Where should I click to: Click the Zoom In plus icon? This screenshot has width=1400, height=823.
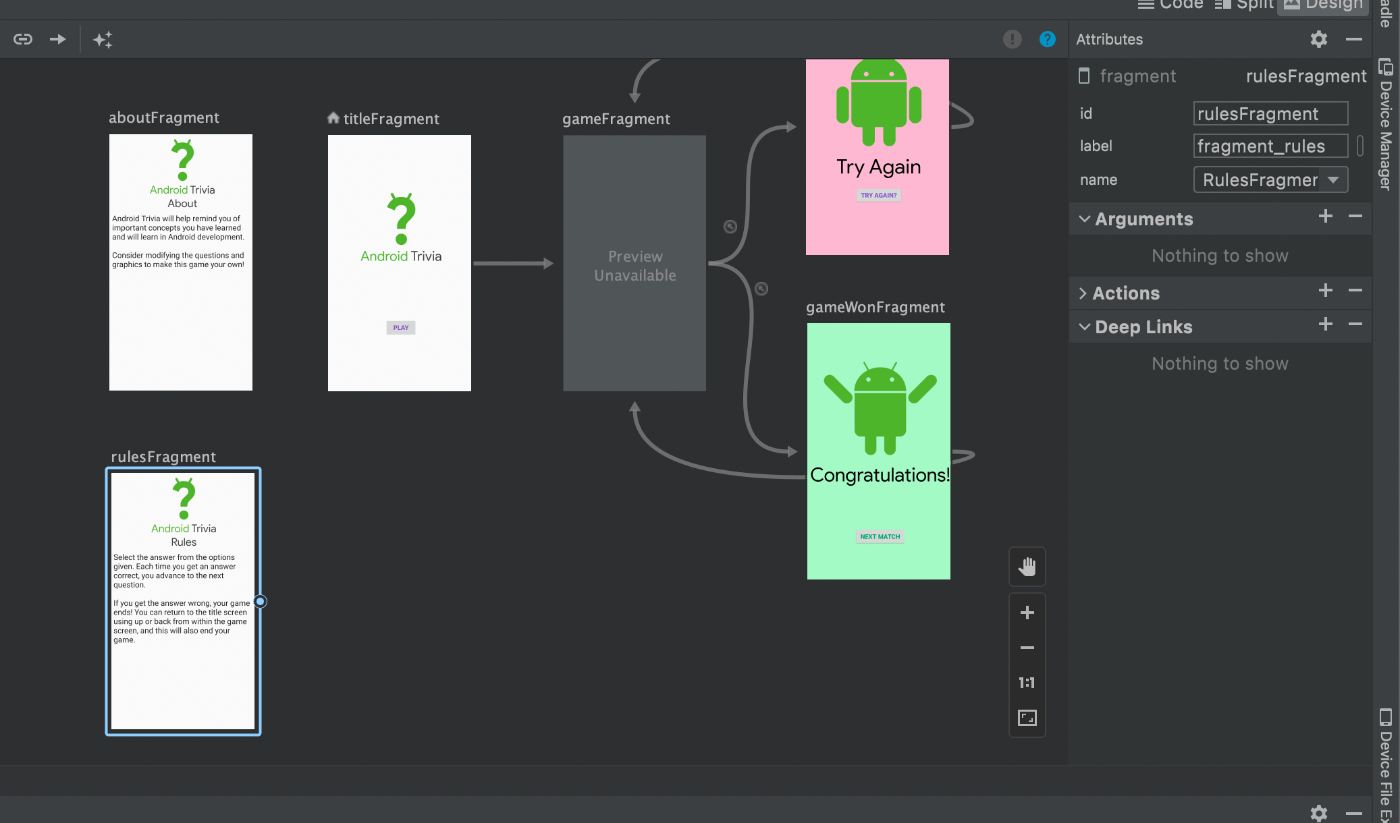1026,612
